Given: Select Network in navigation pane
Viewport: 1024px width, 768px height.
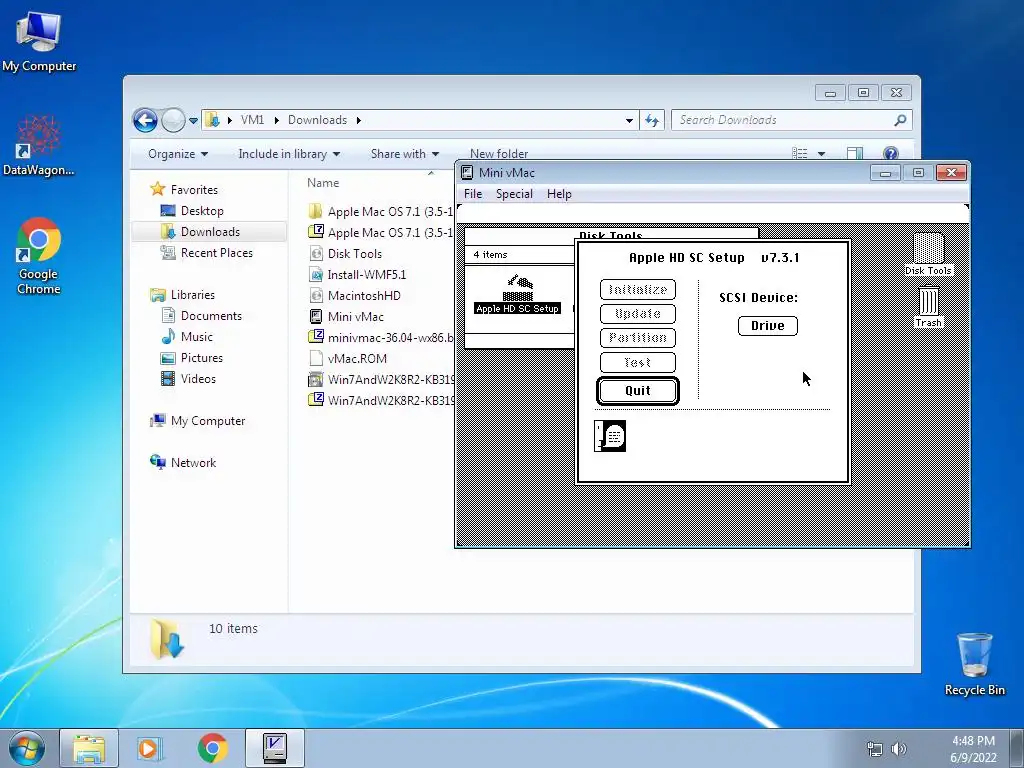Looking at the screenshot, I should pos(193,463).
